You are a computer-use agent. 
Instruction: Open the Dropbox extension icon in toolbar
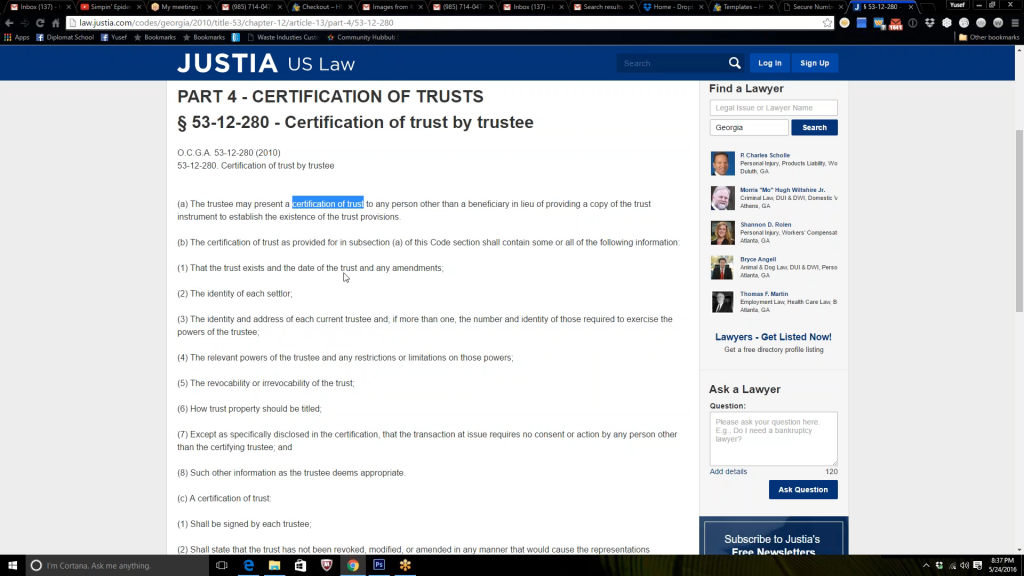930,22
